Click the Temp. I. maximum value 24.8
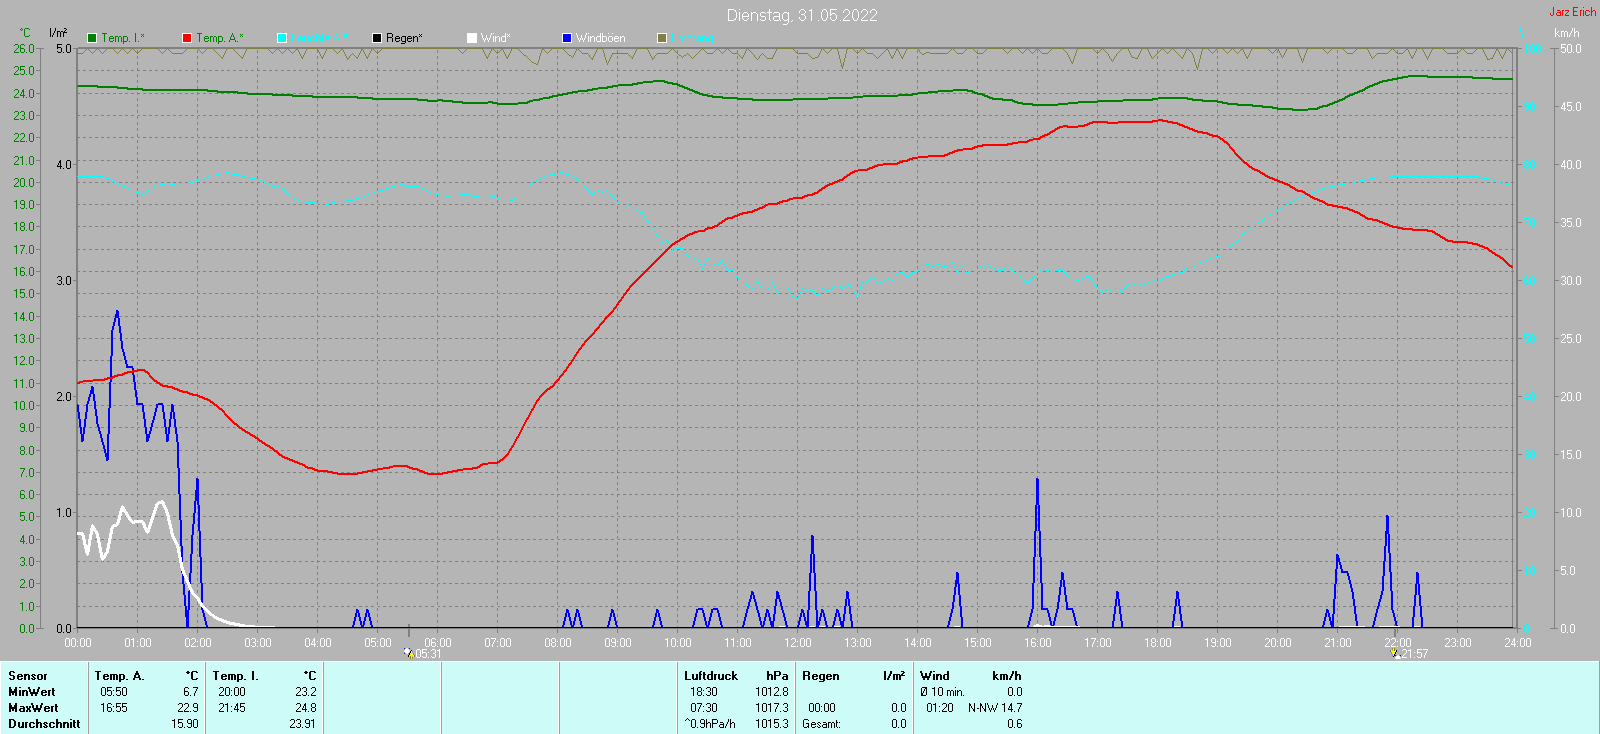 (x=306, y=708)
